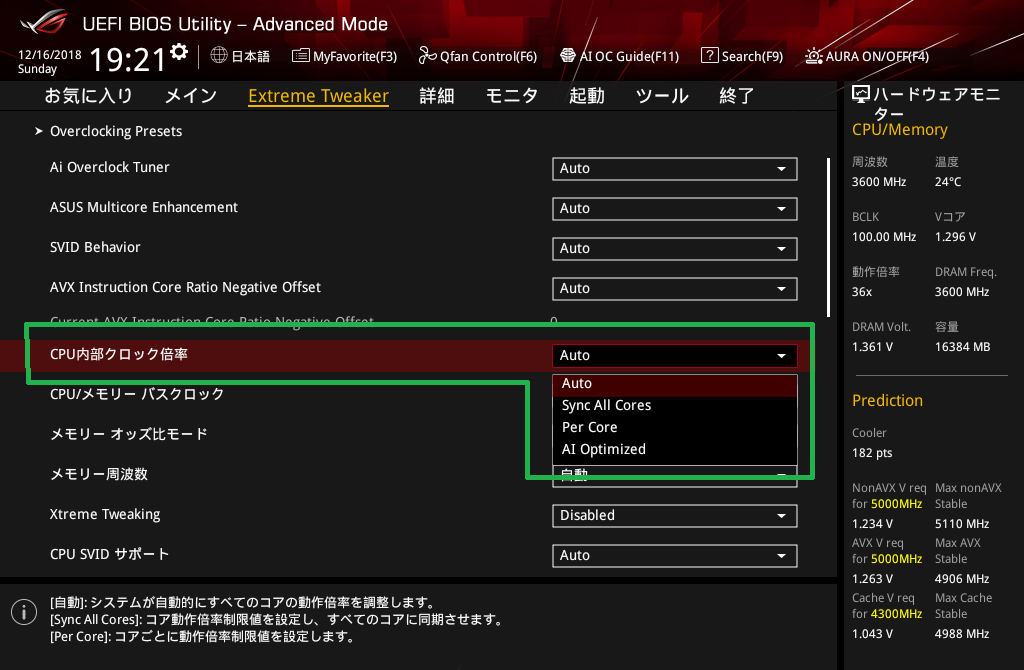Click the 19:21 clock display
1024x670 pixels.
pyautogui.click(x=127, y=60)
